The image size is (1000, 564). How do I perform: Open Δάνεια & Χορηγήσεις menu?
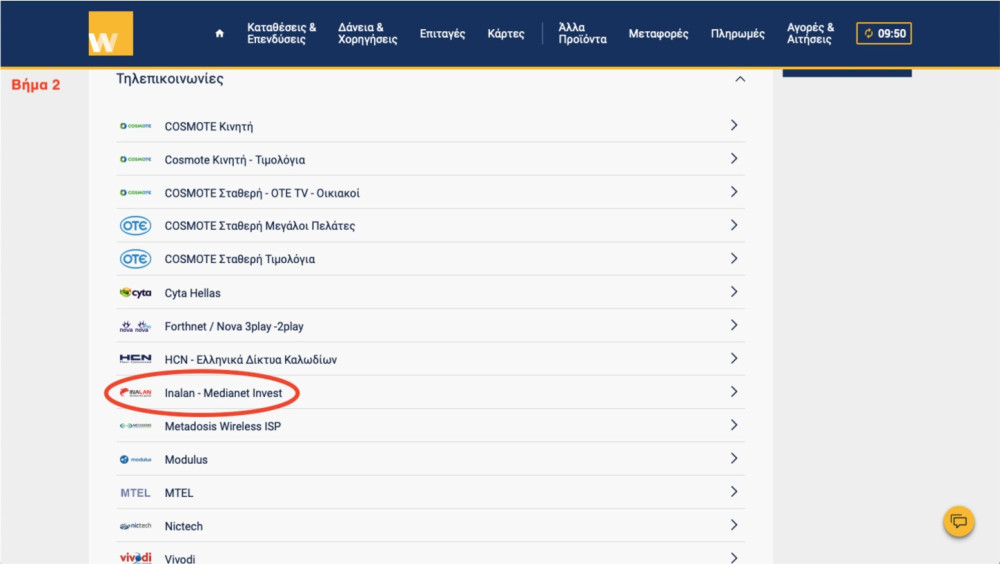tap(367, 33)
